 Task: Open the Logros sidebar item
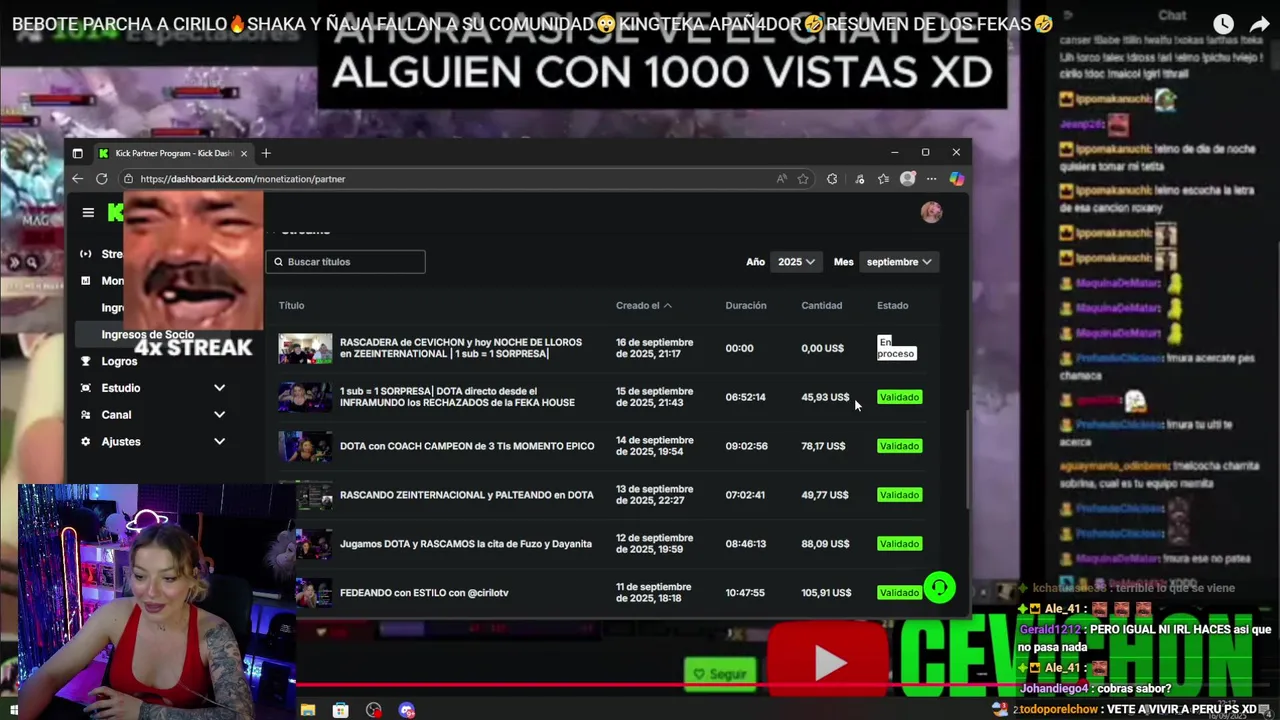tap(119, 361)
